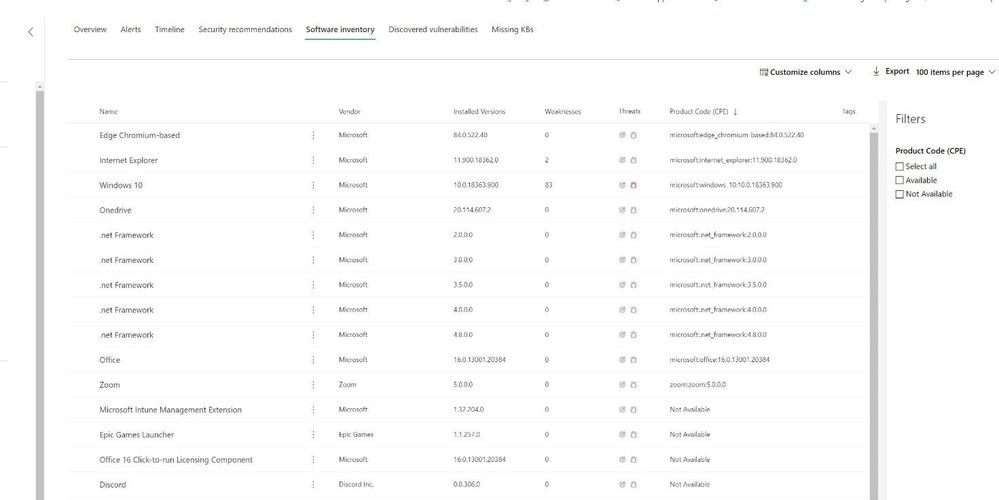Open the Epic Games Launcher entry
The height and width of the screenshot is (500, 999).
(137, 434)
